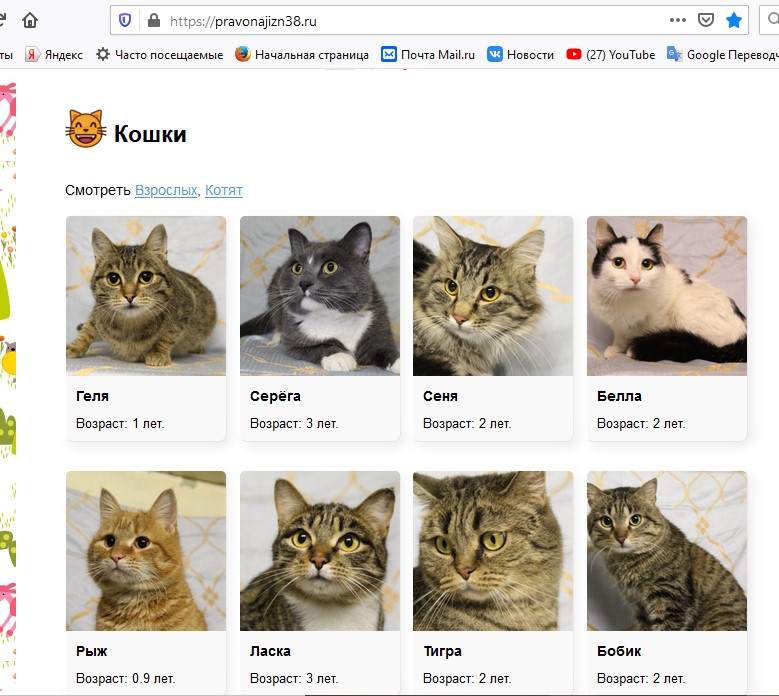
Task: Open Геля cat photo
Action: point(146,296)
